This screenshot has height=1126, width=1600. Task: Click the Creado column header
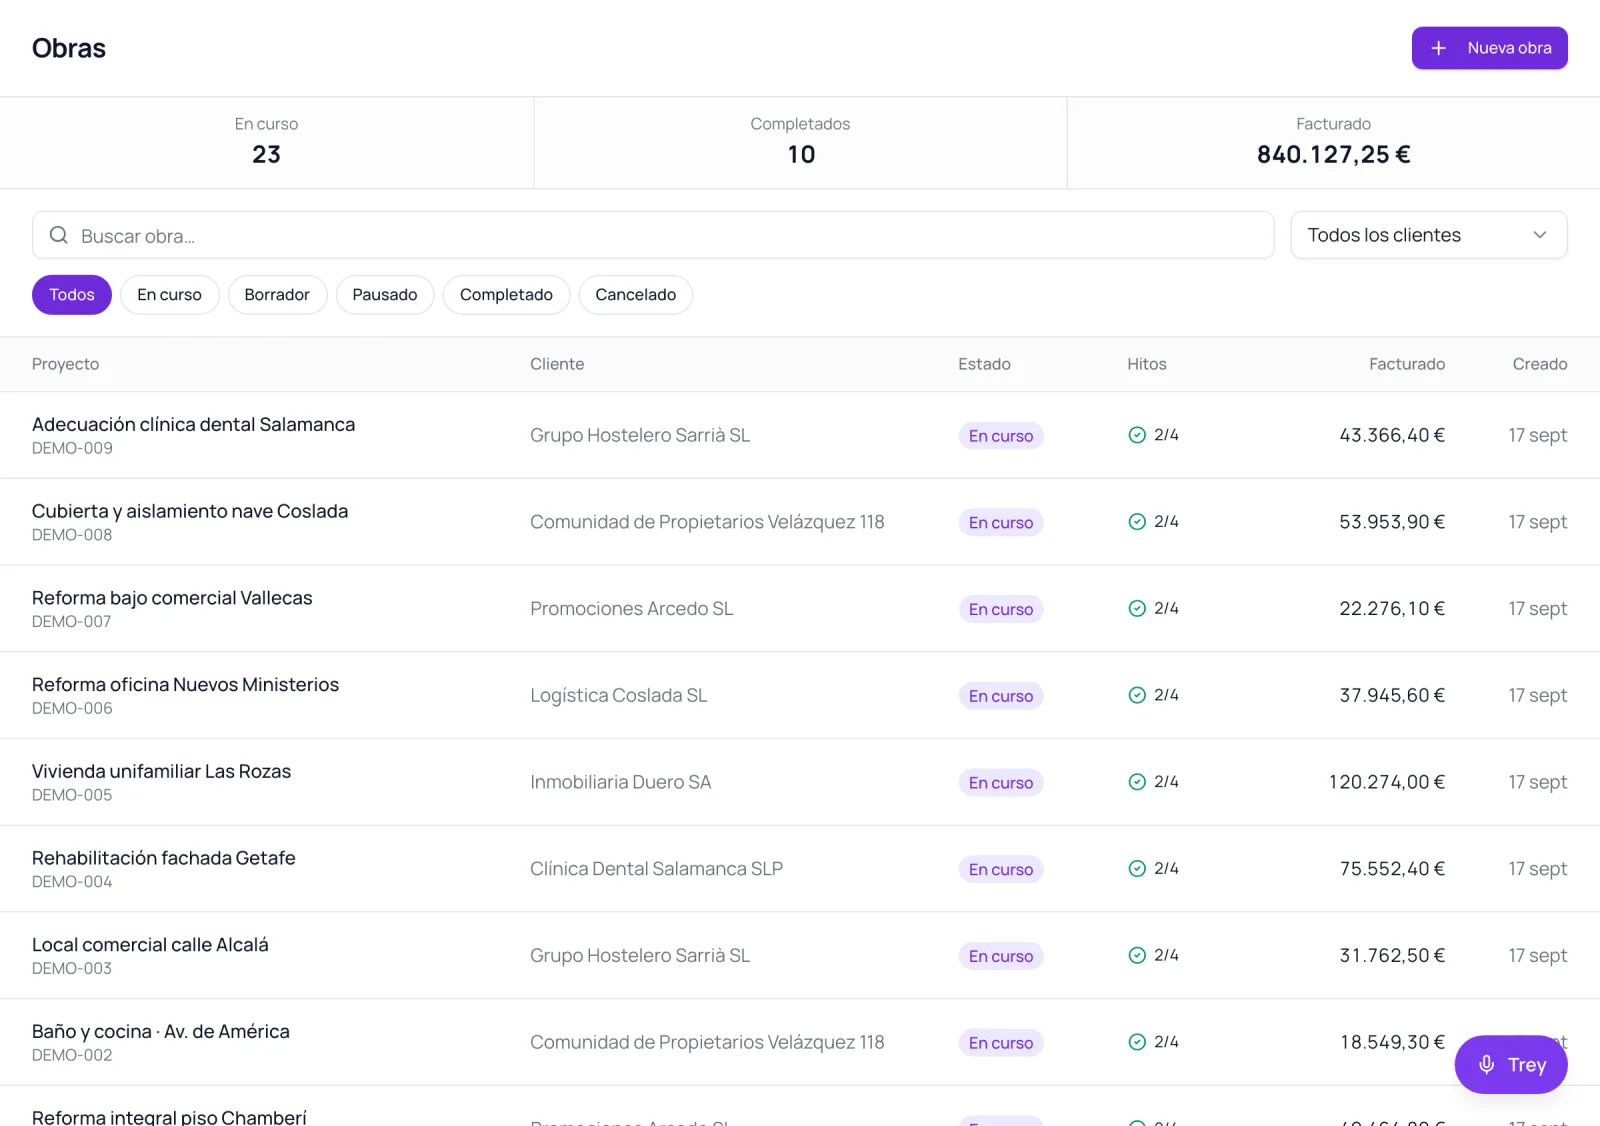(x=1540, y=364)
